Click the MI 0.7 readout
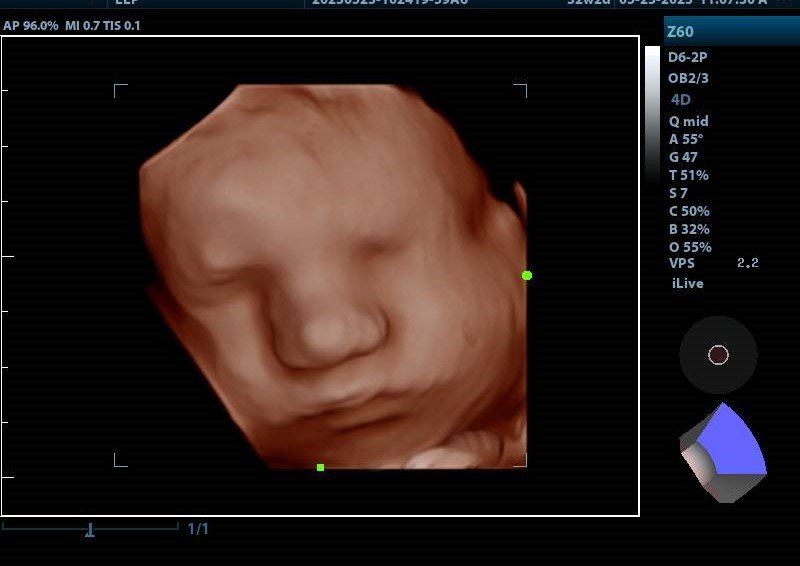This screenshot has height=566, width=800. (x=82, y=26)
